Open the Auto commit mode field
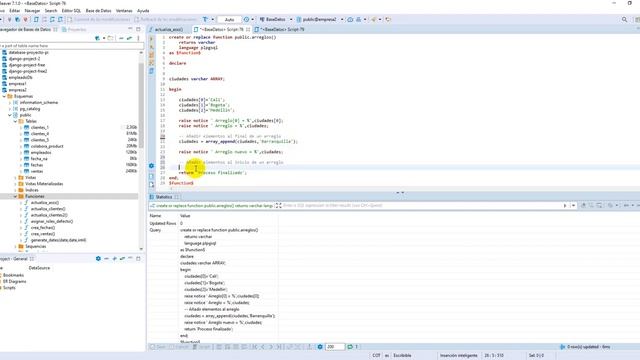The image size is (640, 360). pyautogui.click(x=229, y=19)
